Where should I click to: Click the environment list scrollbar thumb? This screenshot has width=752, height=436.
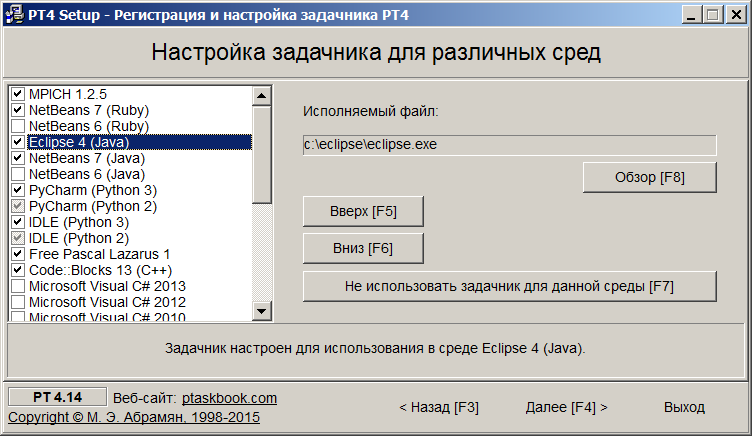pyautogui.click(x=261, y=154)
